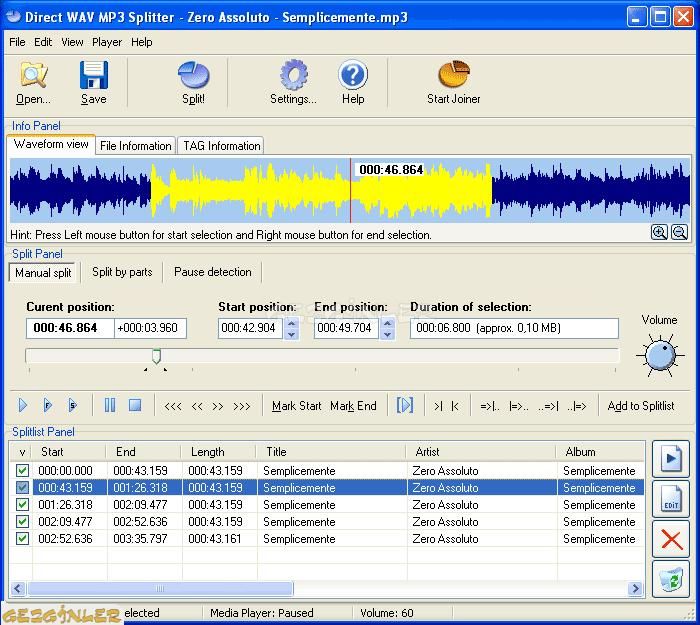Switch to File Information tab
This screenshot has height=625, width=700.
click(135, 146)
